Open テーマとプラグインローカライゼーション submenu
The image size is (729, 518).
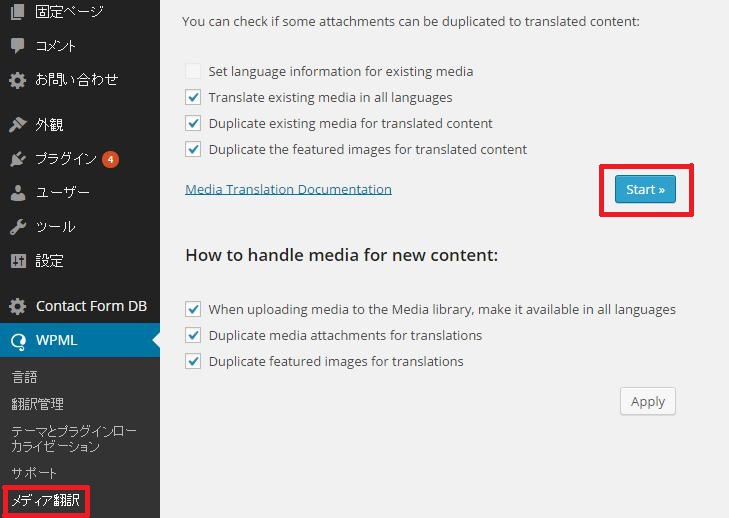pyautogui.click(x=73, y=438)
